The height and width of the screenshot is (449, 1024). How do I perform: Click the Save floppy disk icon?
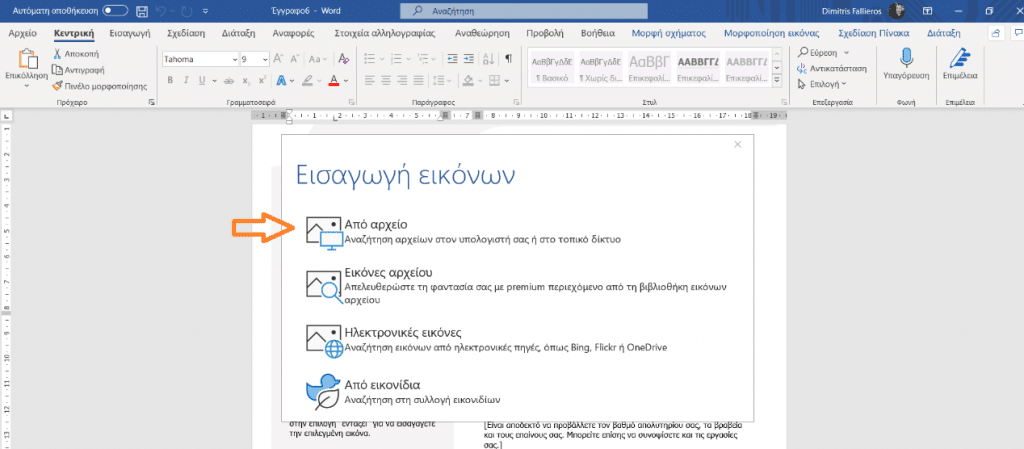coord(142,11)
